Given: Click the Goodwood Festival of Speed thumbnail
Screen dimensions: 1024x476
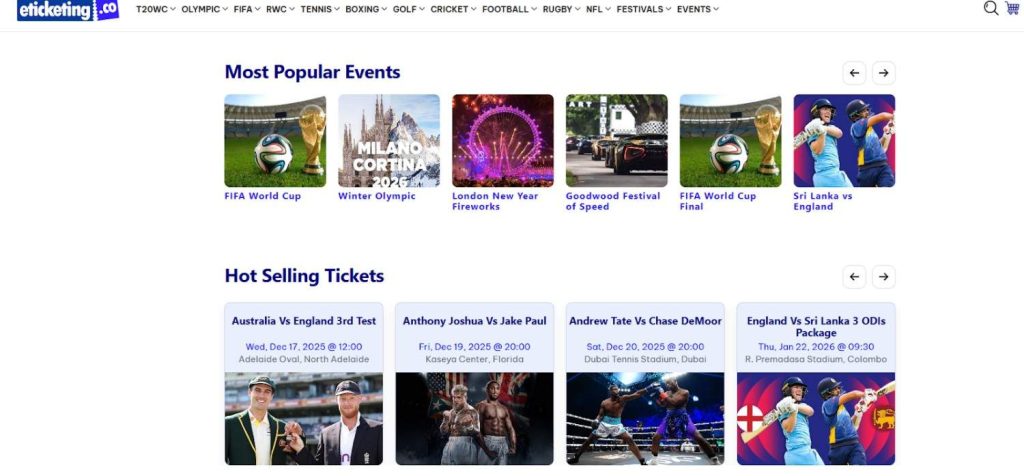Looking at the screenshot, I should [616, 141].
